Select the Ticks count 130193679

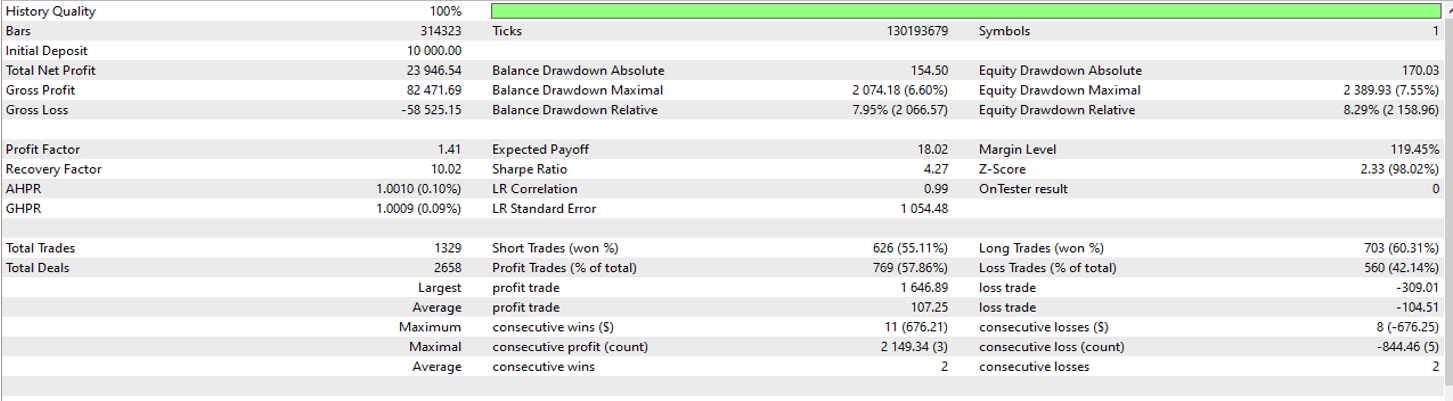914,31
